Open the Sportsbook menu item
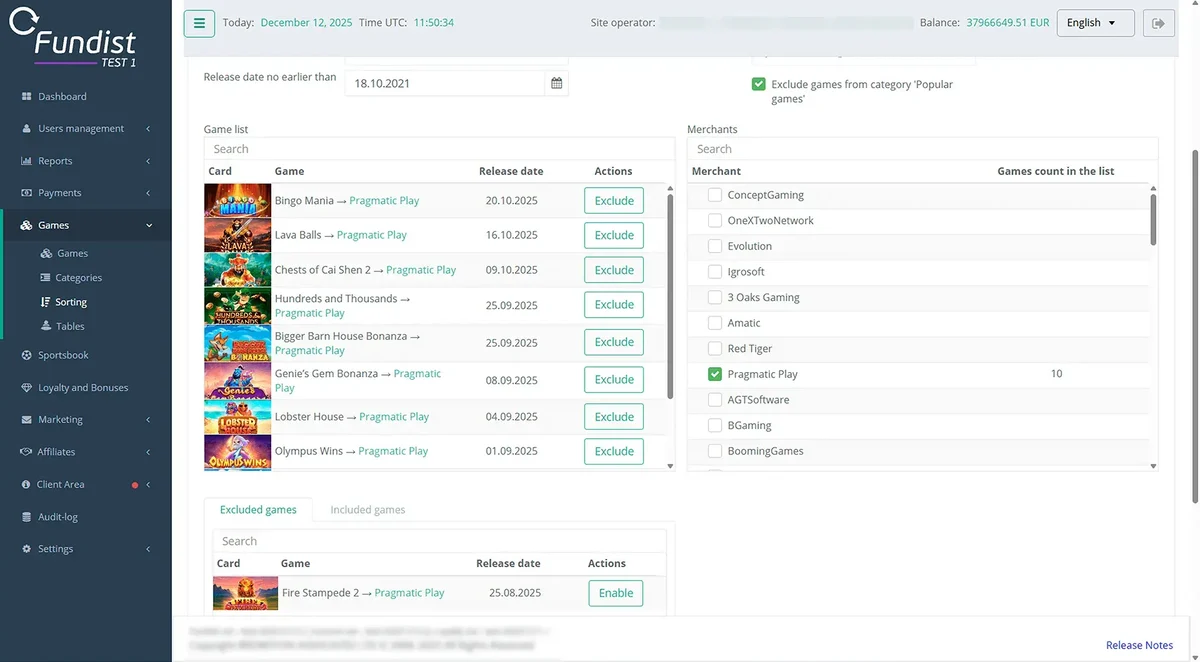 pos(63,355)
